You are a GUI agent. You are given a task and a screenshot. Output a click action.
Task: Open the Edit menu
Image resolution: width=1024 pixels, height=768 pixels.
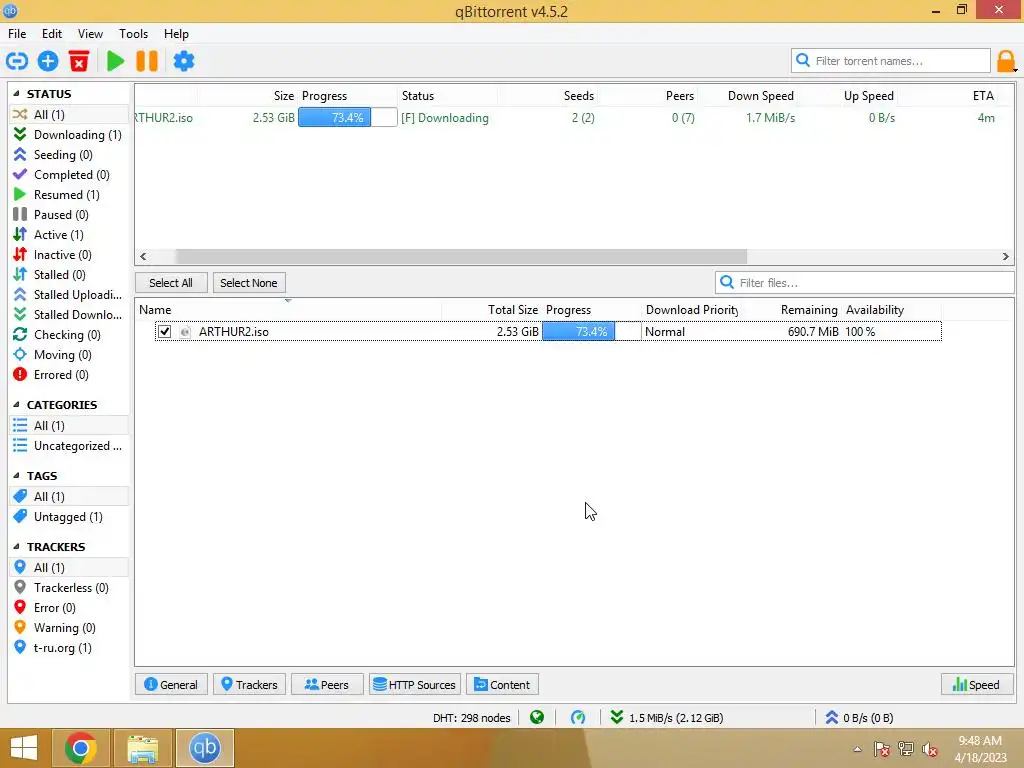[x=52, y=34]
